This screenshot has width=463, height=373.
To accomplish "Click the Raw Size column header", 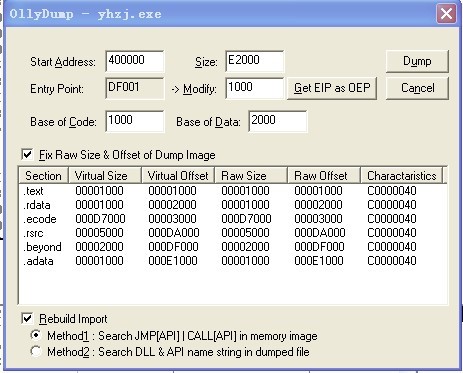I will (251, 176).
